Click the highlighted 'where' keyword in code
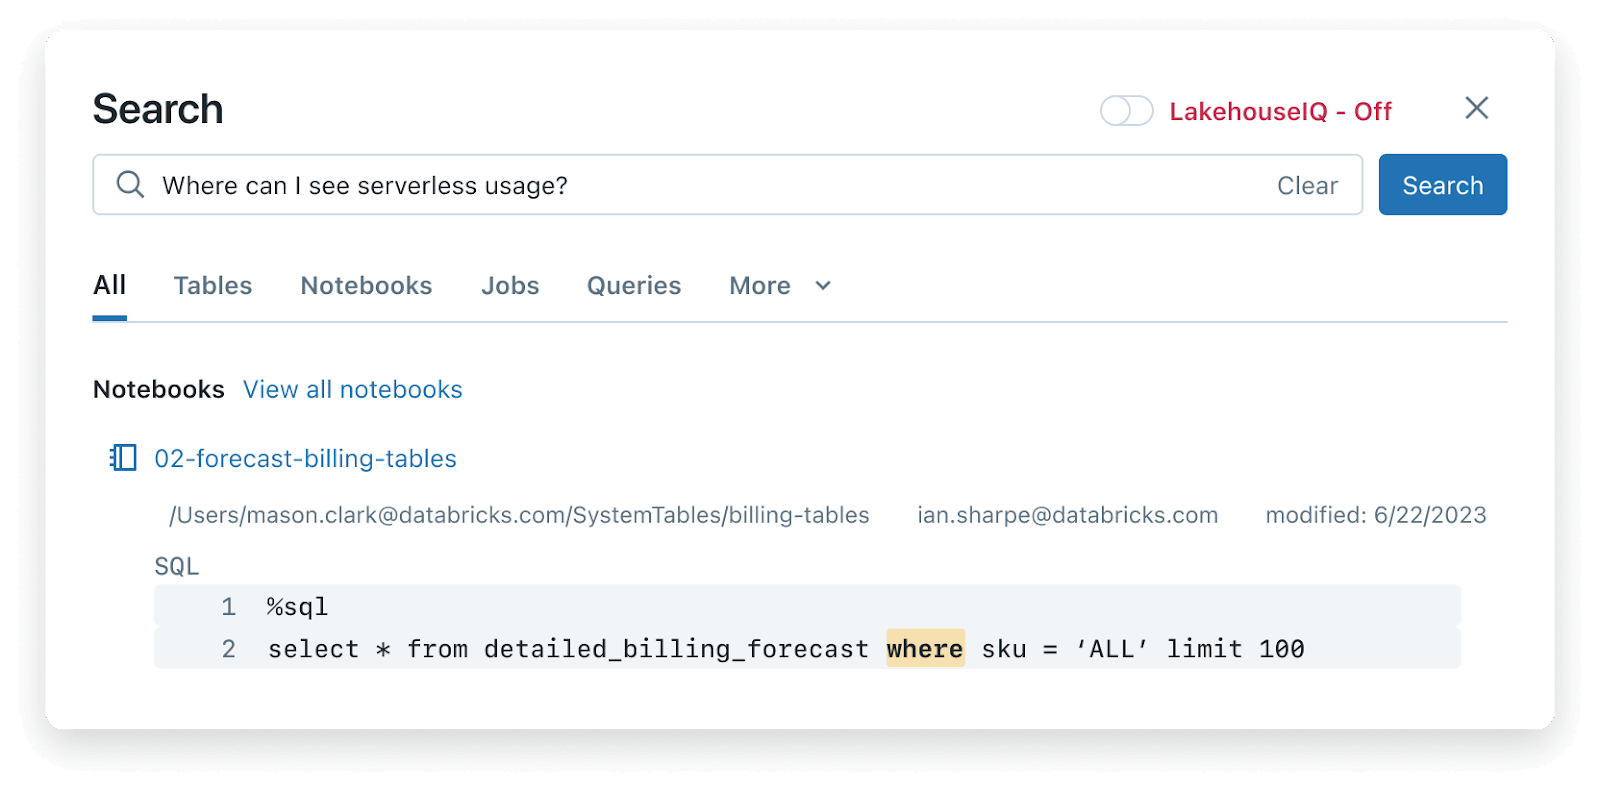 click(x=925, y=649)
